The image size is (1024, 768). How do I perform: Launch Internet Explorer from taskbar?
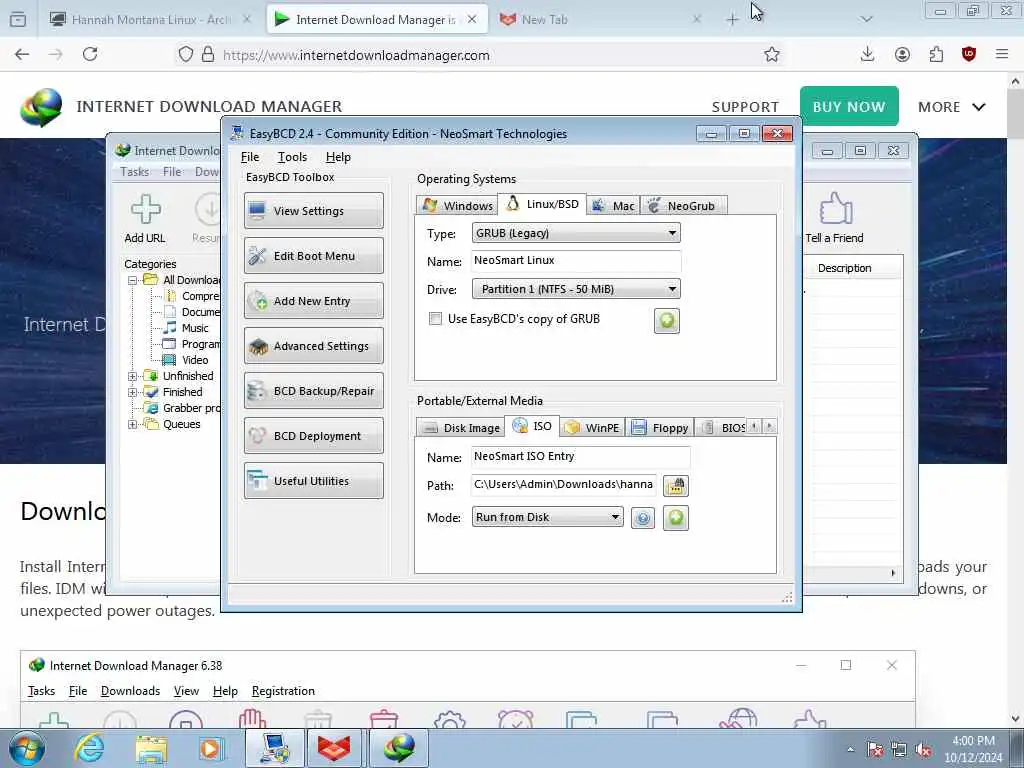click(x=89, y=748)
